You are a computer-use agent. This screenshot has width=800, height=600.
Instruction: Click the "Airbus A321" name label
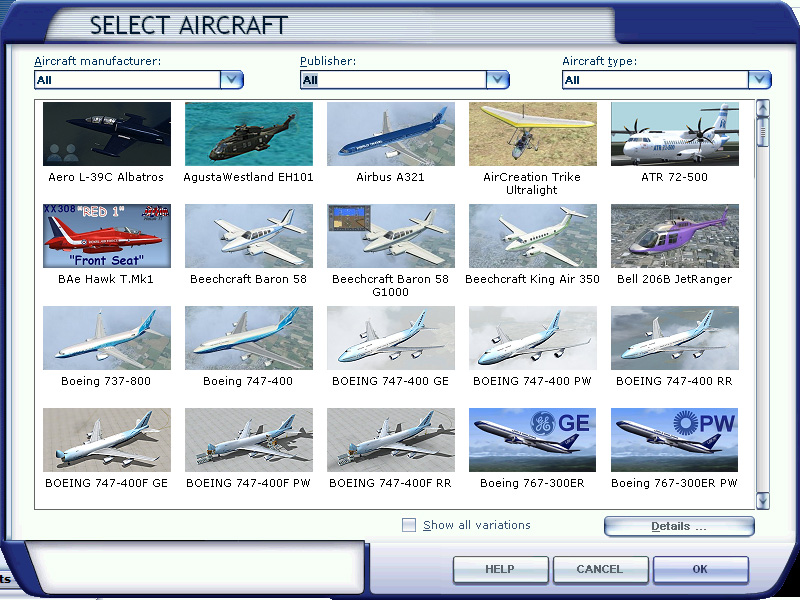[390, 177]
